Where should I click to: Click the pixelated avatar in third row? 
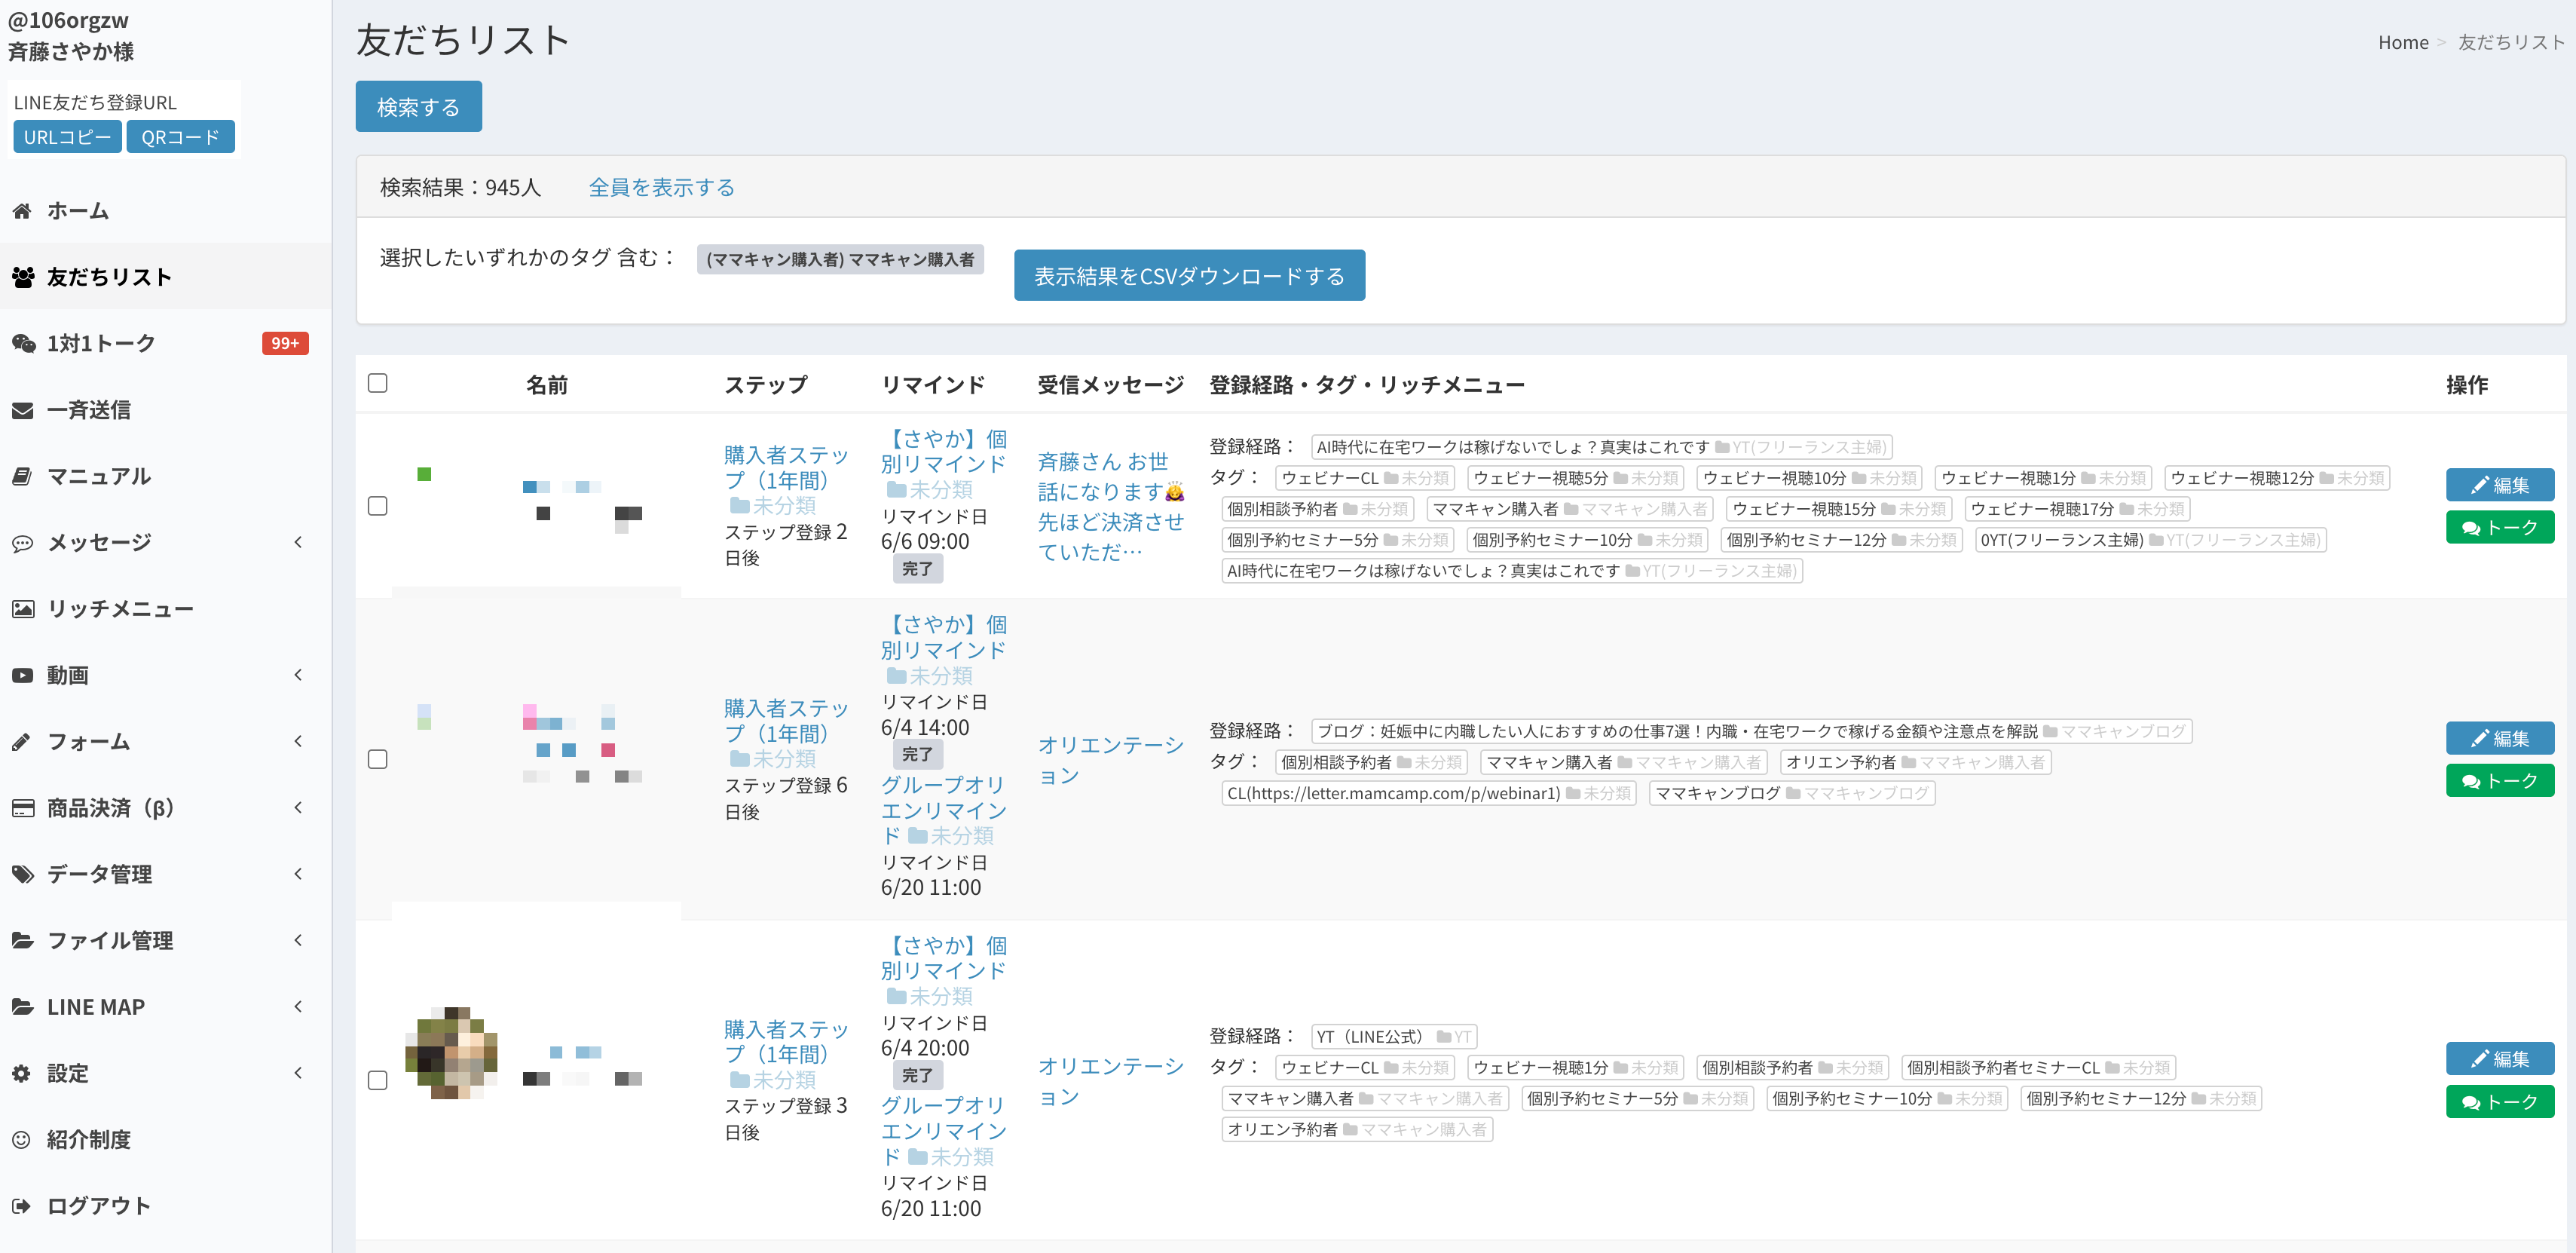click(x=451, y=1053)
